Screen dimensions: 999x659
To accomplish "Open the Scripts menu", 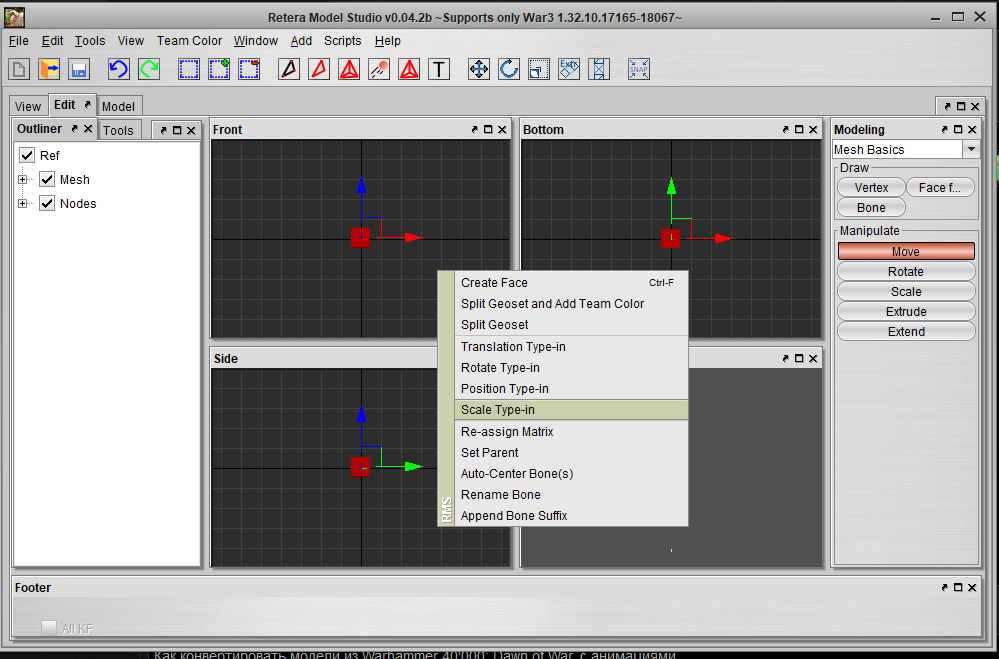I will tap(342, 41).
